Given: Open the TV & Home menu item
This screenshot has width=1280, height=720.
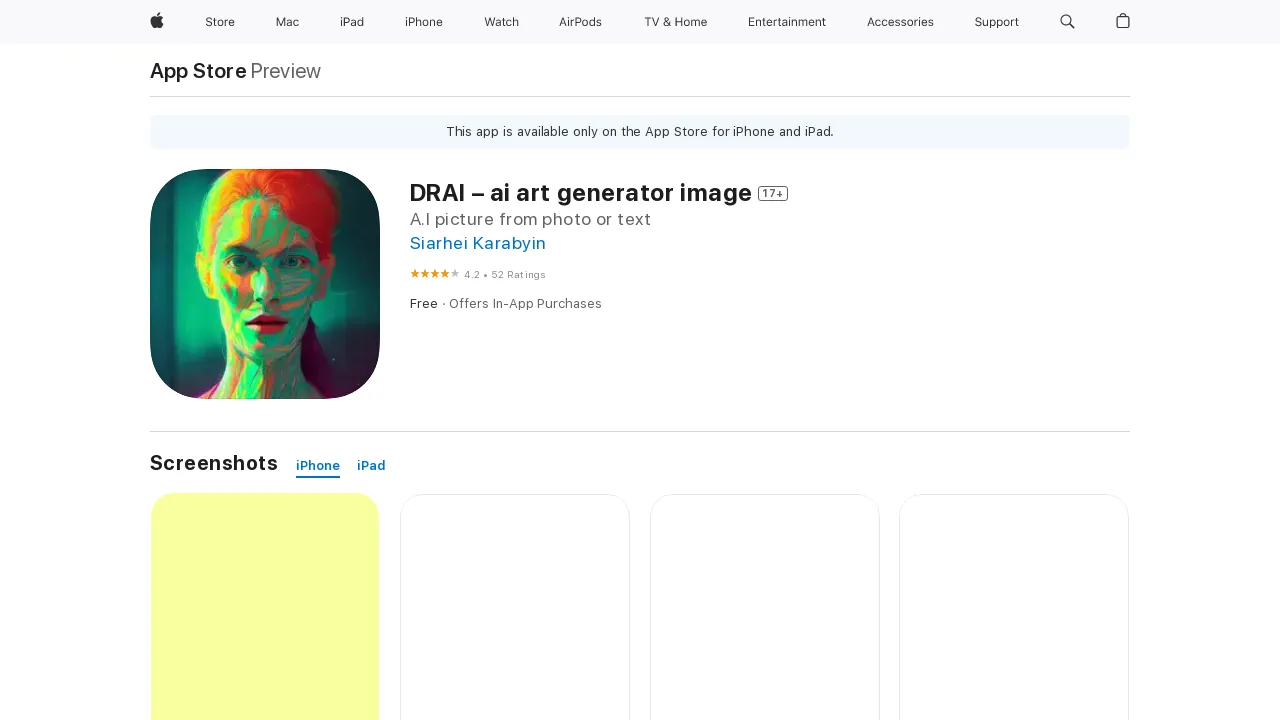Looking at the screenshot, I should [675, 22].
